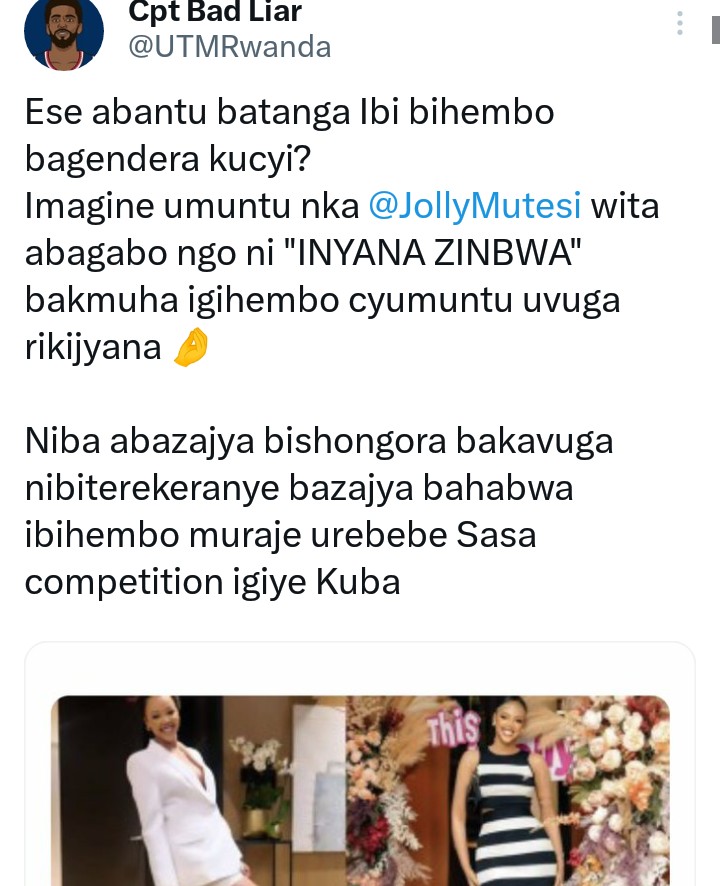Click the 'Cpt Bad Liar' display name
The image size is (720, 886).
click(215, 11)
